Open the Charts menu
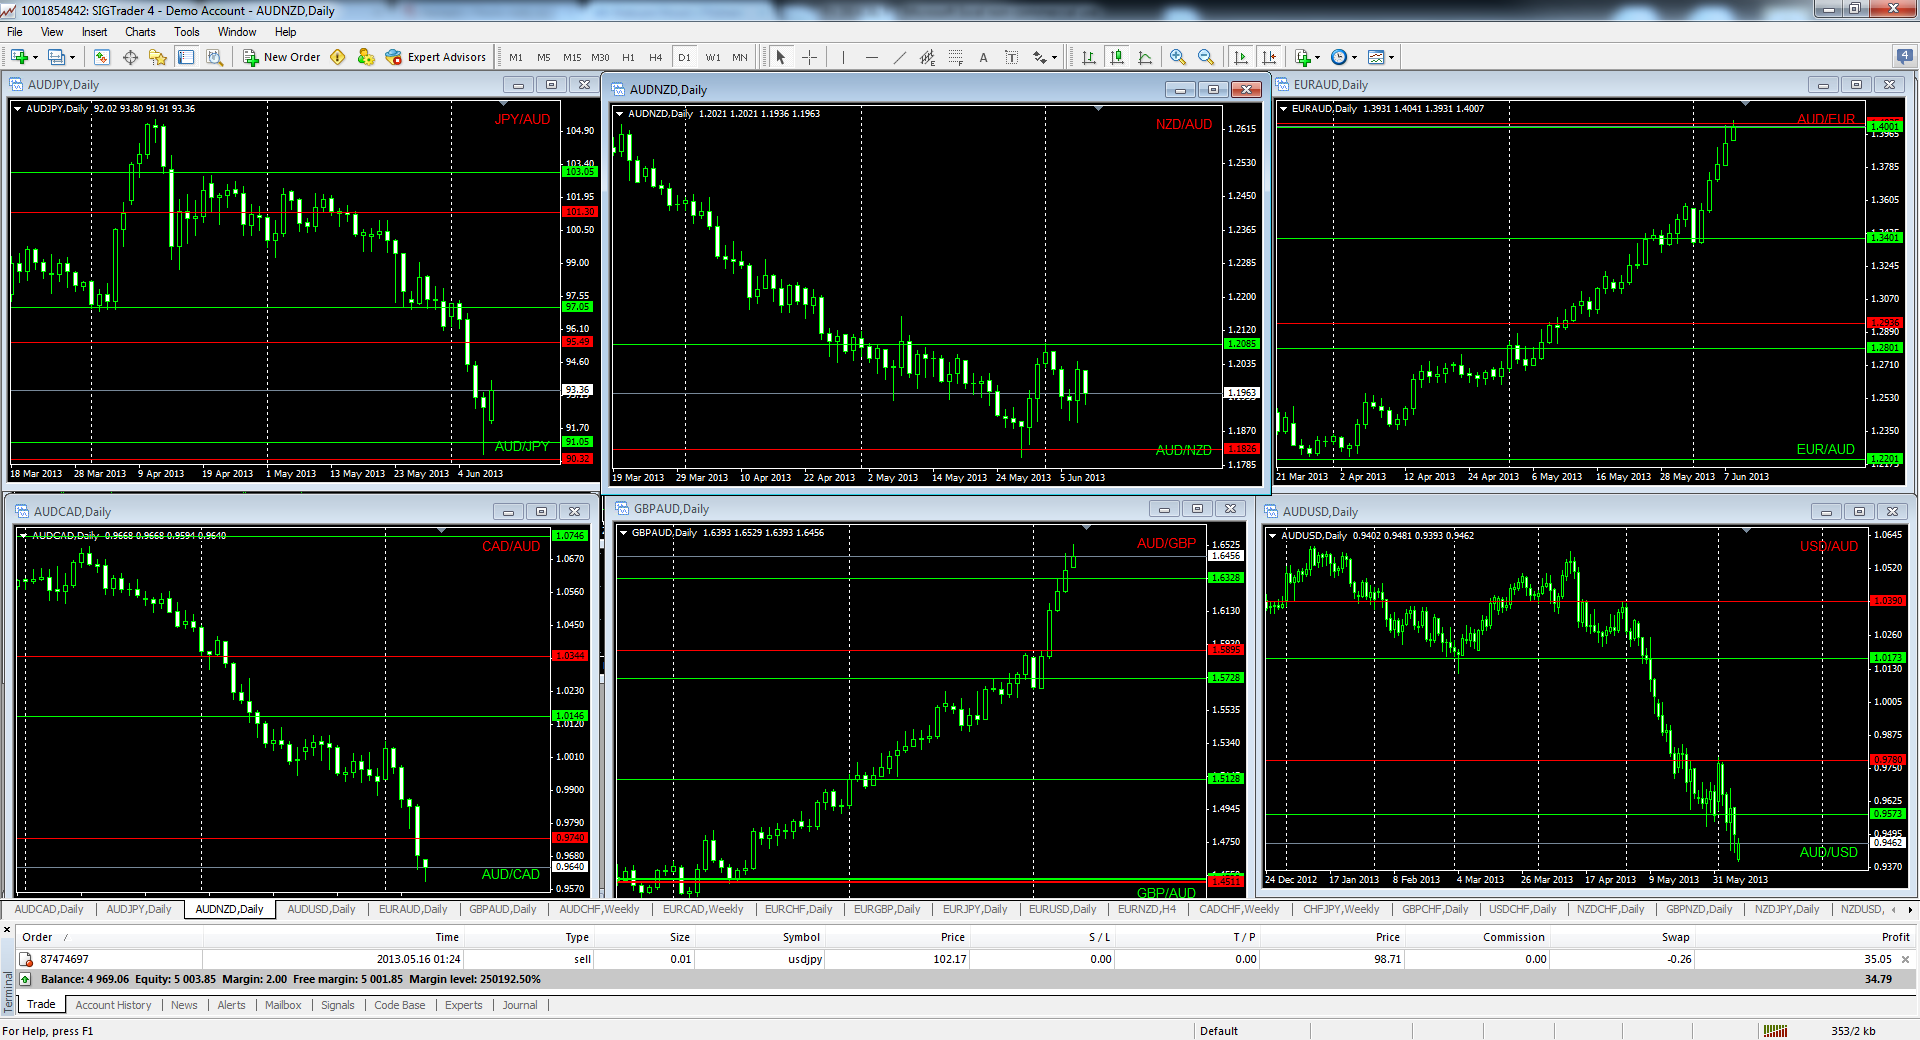 140,32
